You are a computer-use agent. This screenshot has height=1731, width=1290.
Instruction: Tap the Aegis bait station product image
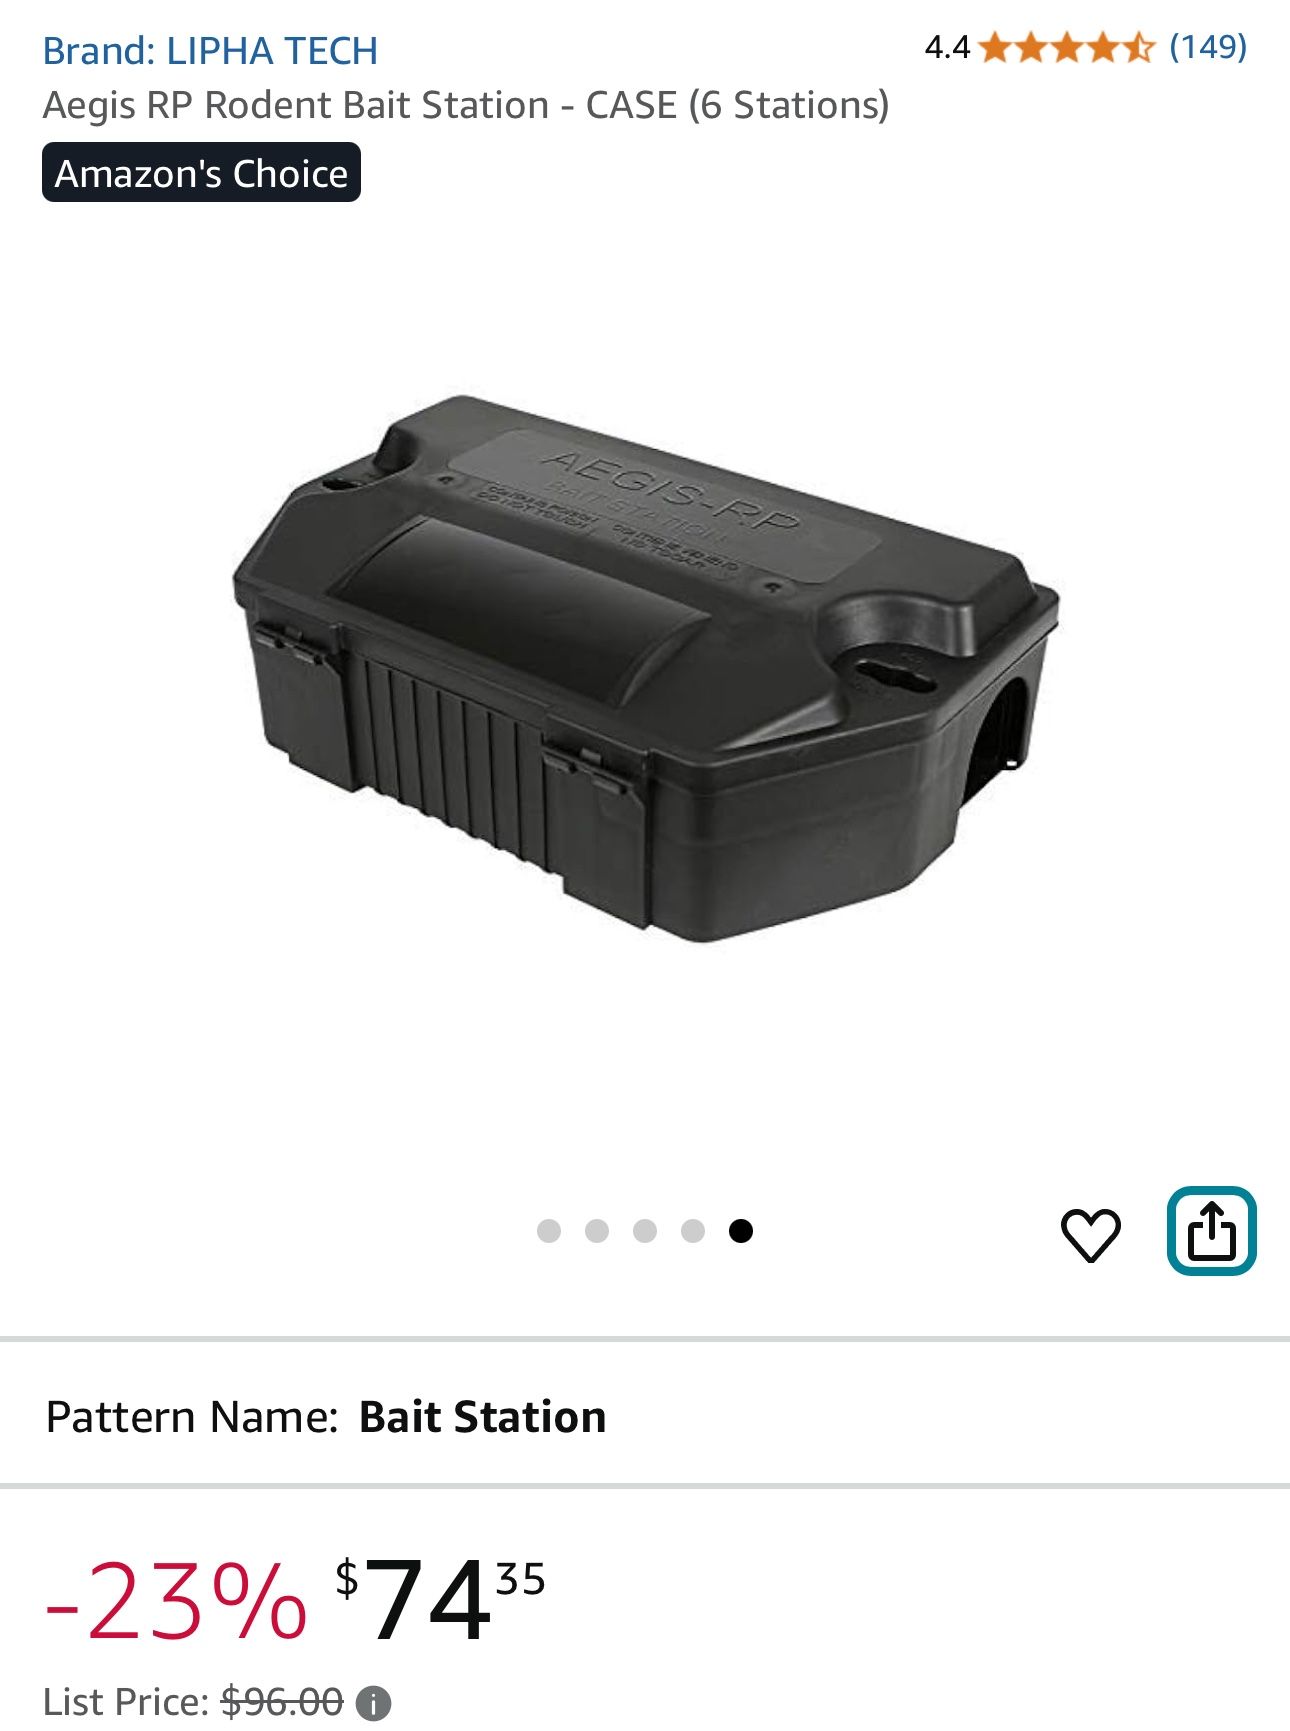(645, 668)
